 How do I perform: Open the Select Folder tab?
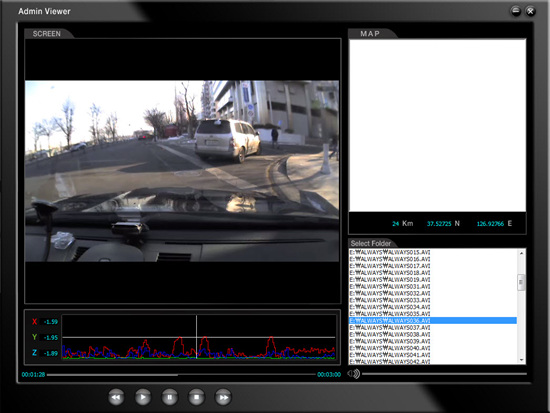(x=371, y=243)
